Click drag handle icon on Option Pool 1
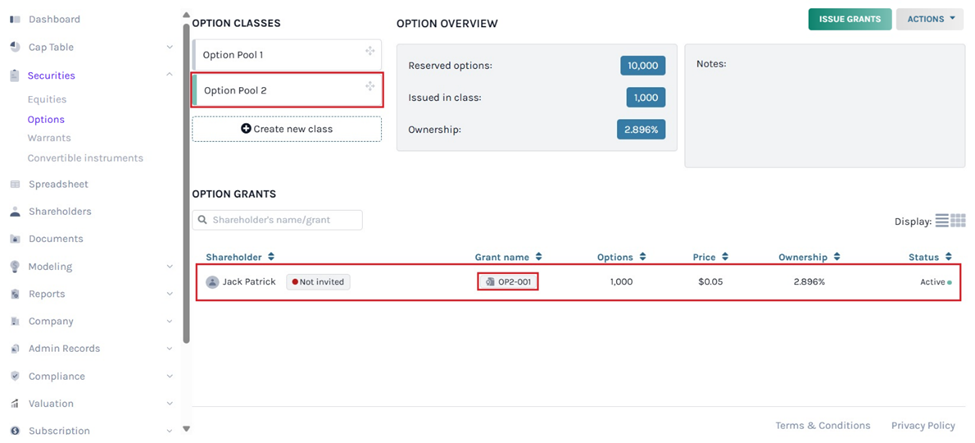975x443 pixels. pos(369,51)
